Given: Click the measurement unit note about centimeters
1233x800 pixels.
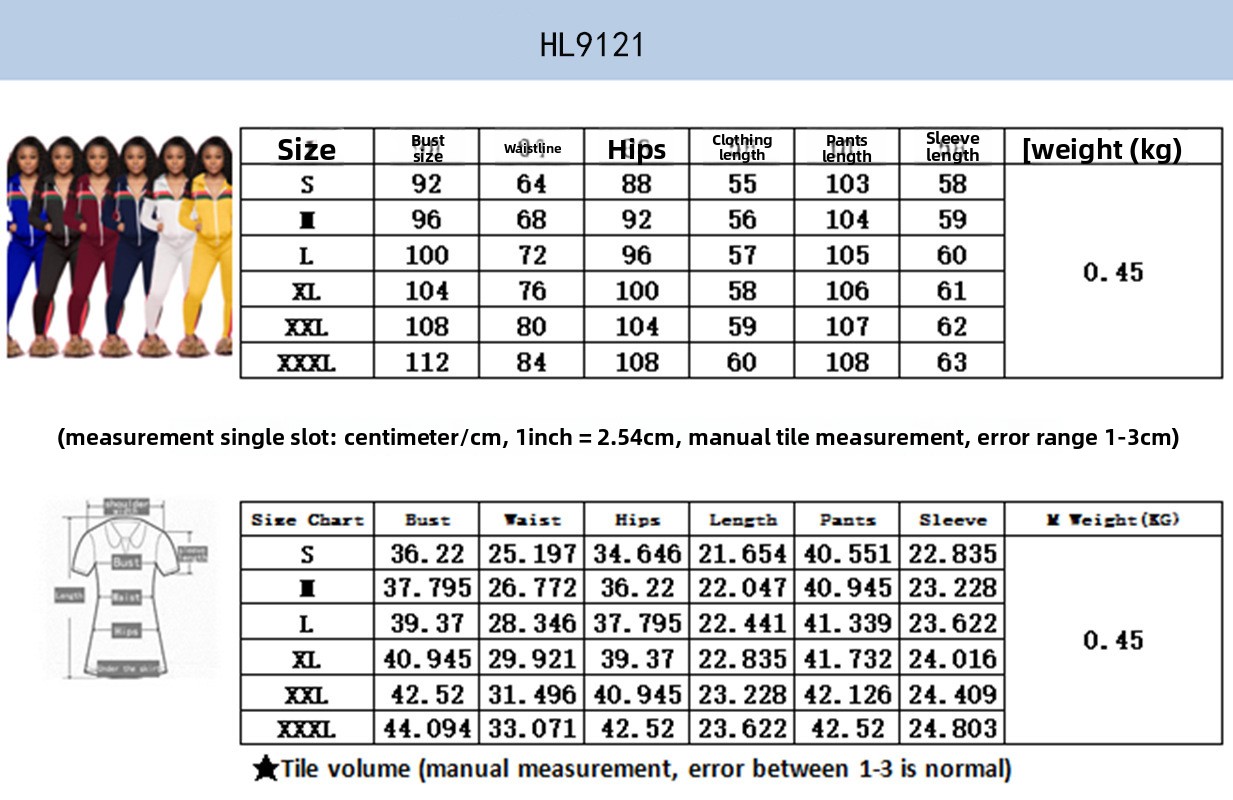Looking at the screenshot, I should [618, 438].
